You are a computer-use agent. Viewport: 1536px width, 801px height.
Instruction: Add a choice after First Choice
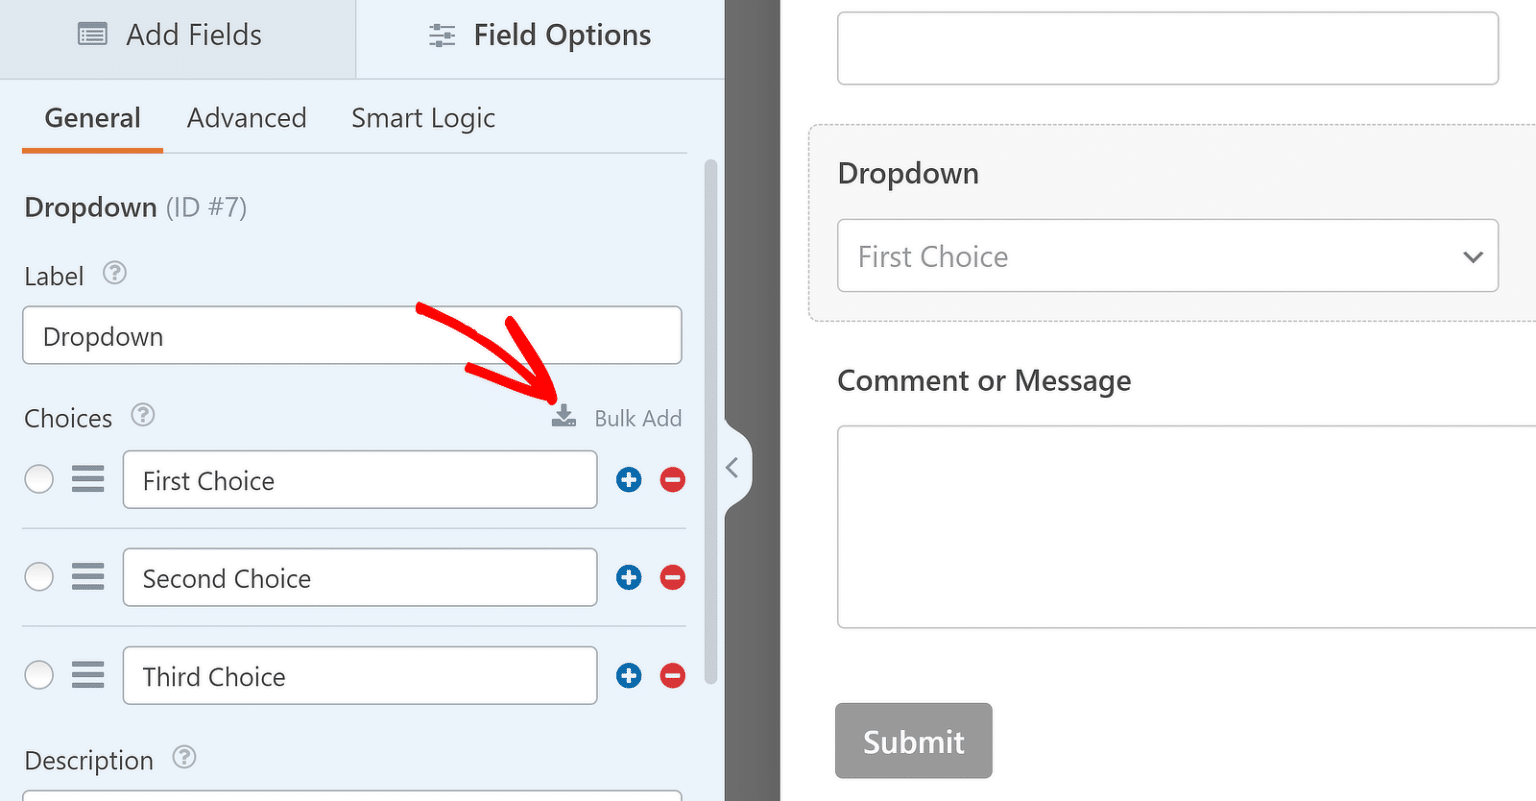(629, 480)
